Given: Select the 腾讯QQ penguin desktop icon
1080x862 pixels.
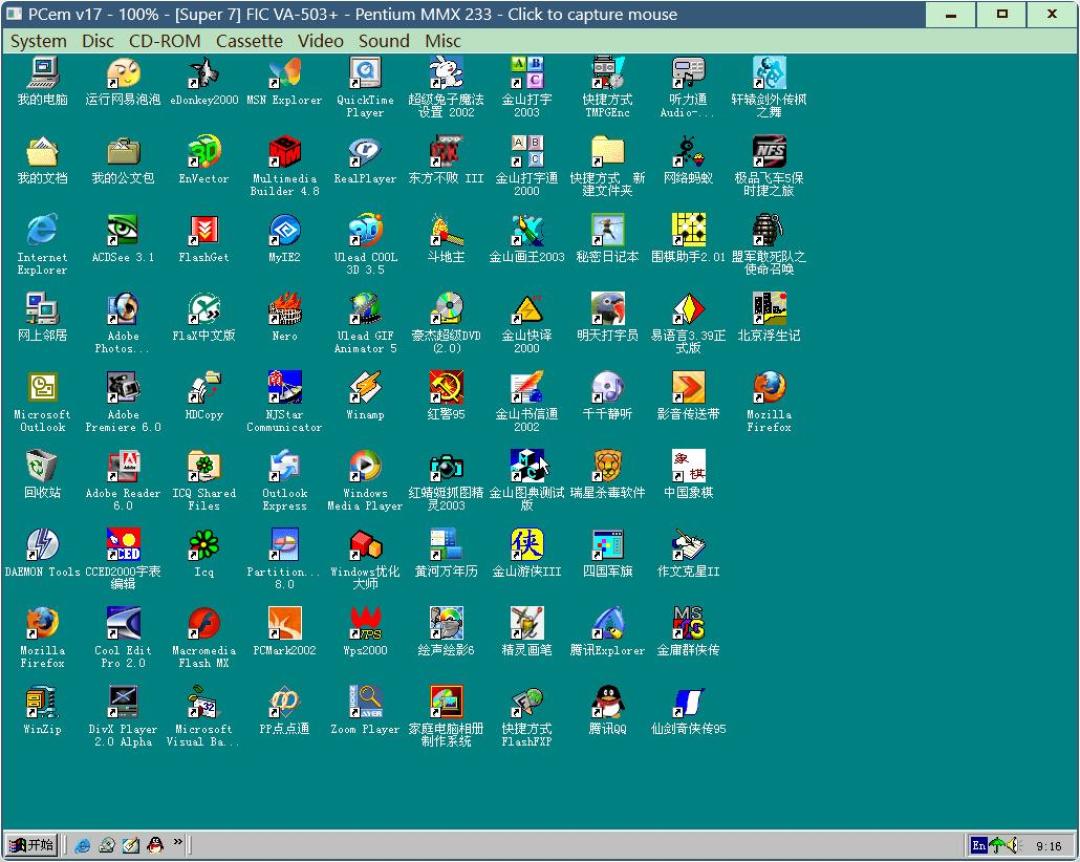Looking at the screenshot, I should point(608,712).
